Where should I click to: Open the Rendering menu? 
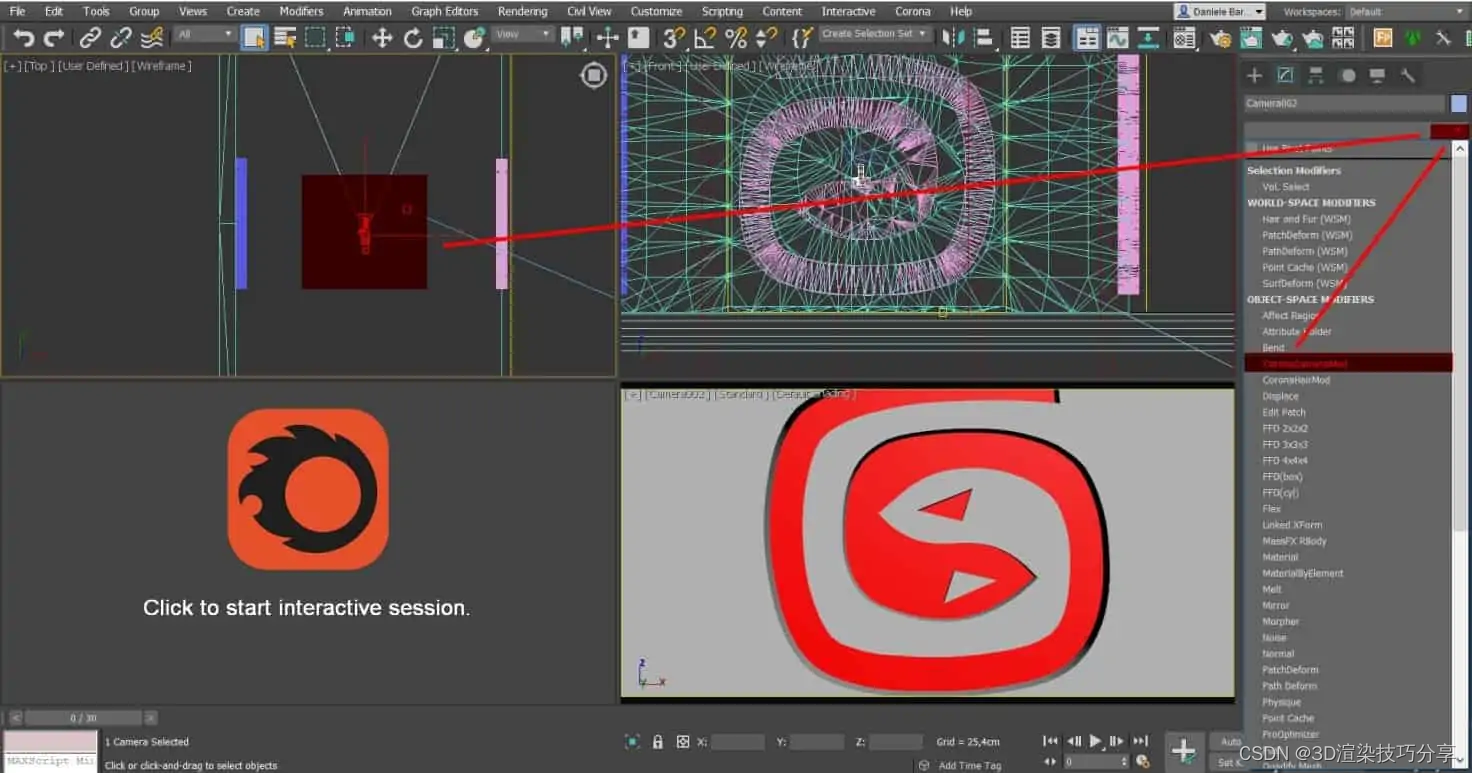(x=522, y=11)
